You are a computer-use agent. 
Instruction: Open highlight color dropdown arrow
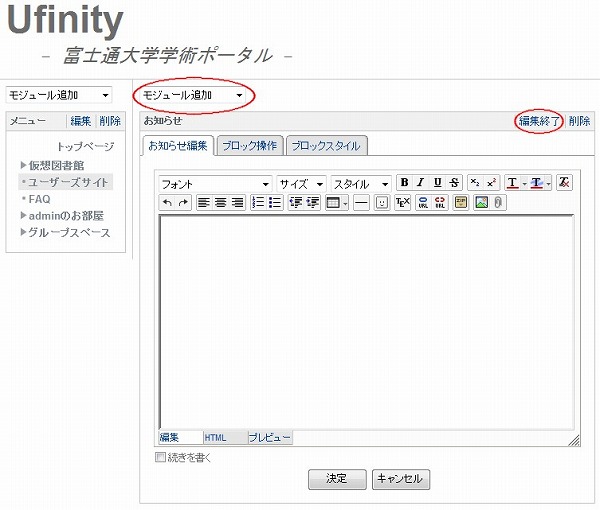[548, 184]
